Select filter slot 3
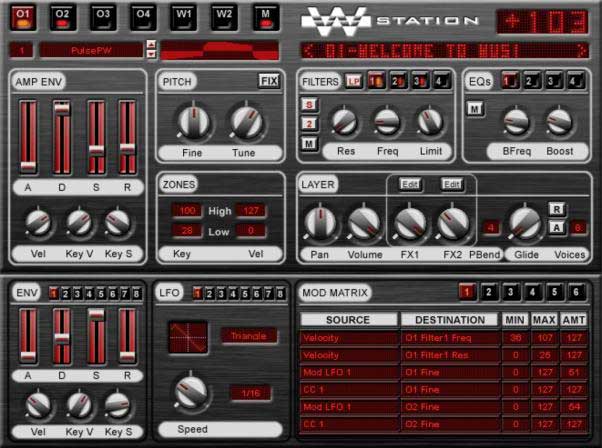Screen dimensions: 602x448 tap(420, 81)
